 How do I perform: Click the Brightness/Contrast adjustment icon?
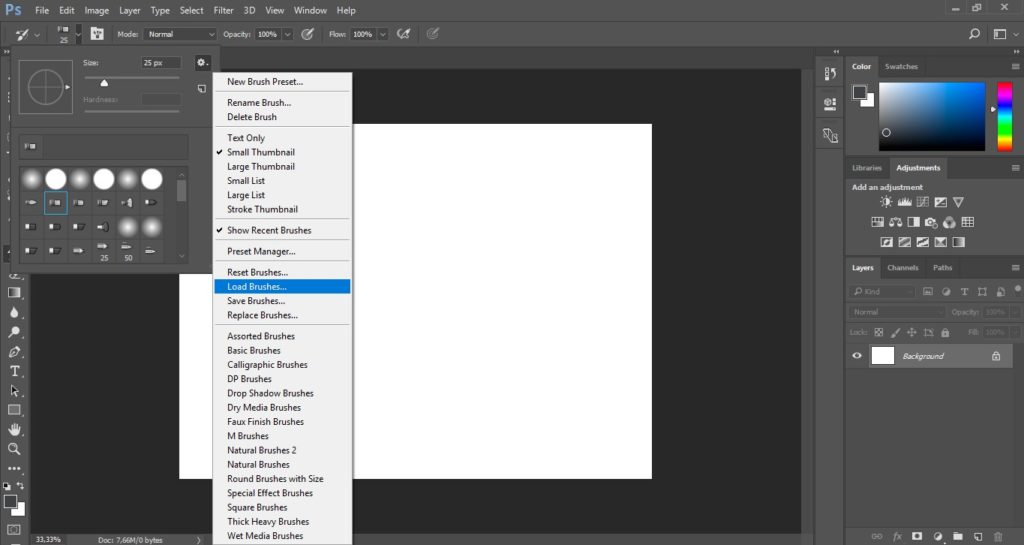pos(885,202)
